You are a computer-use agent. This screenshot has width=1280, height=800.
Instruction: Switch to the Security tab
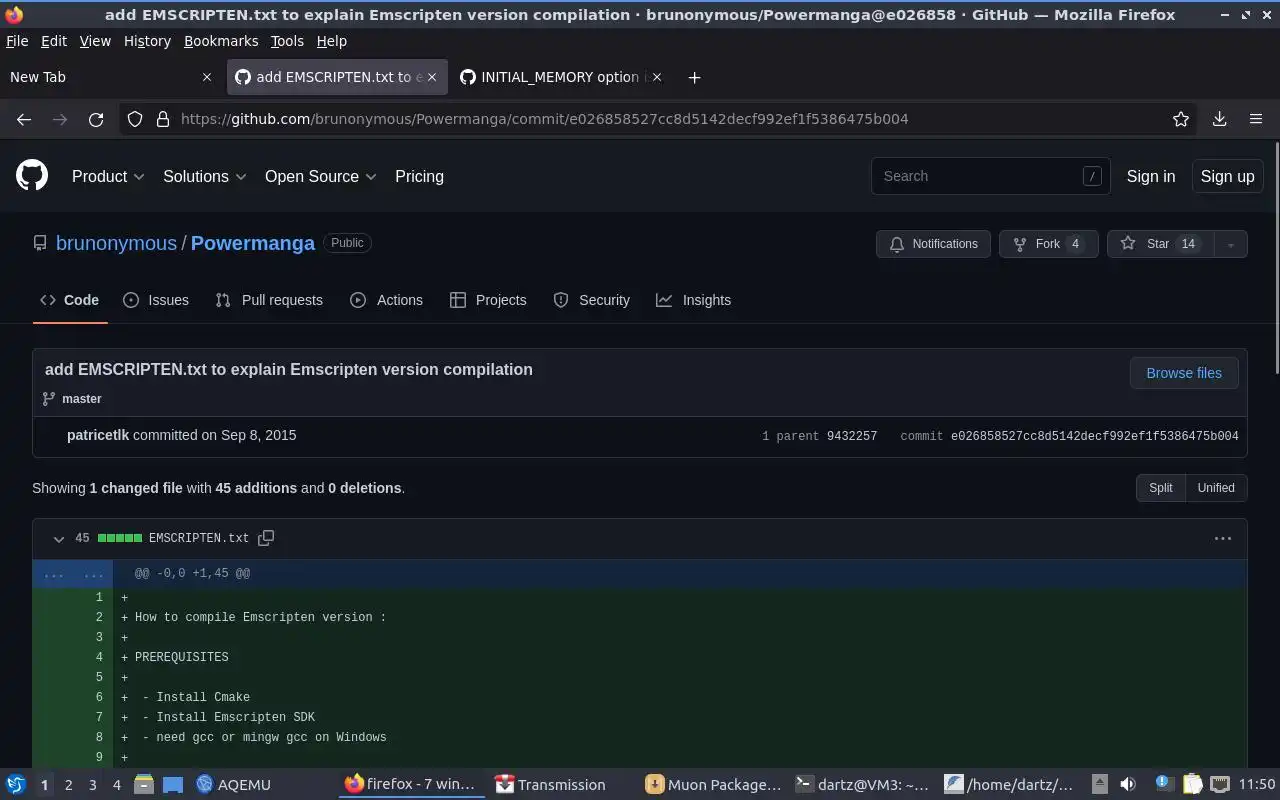pyautogui.click(x=592, y=300)
